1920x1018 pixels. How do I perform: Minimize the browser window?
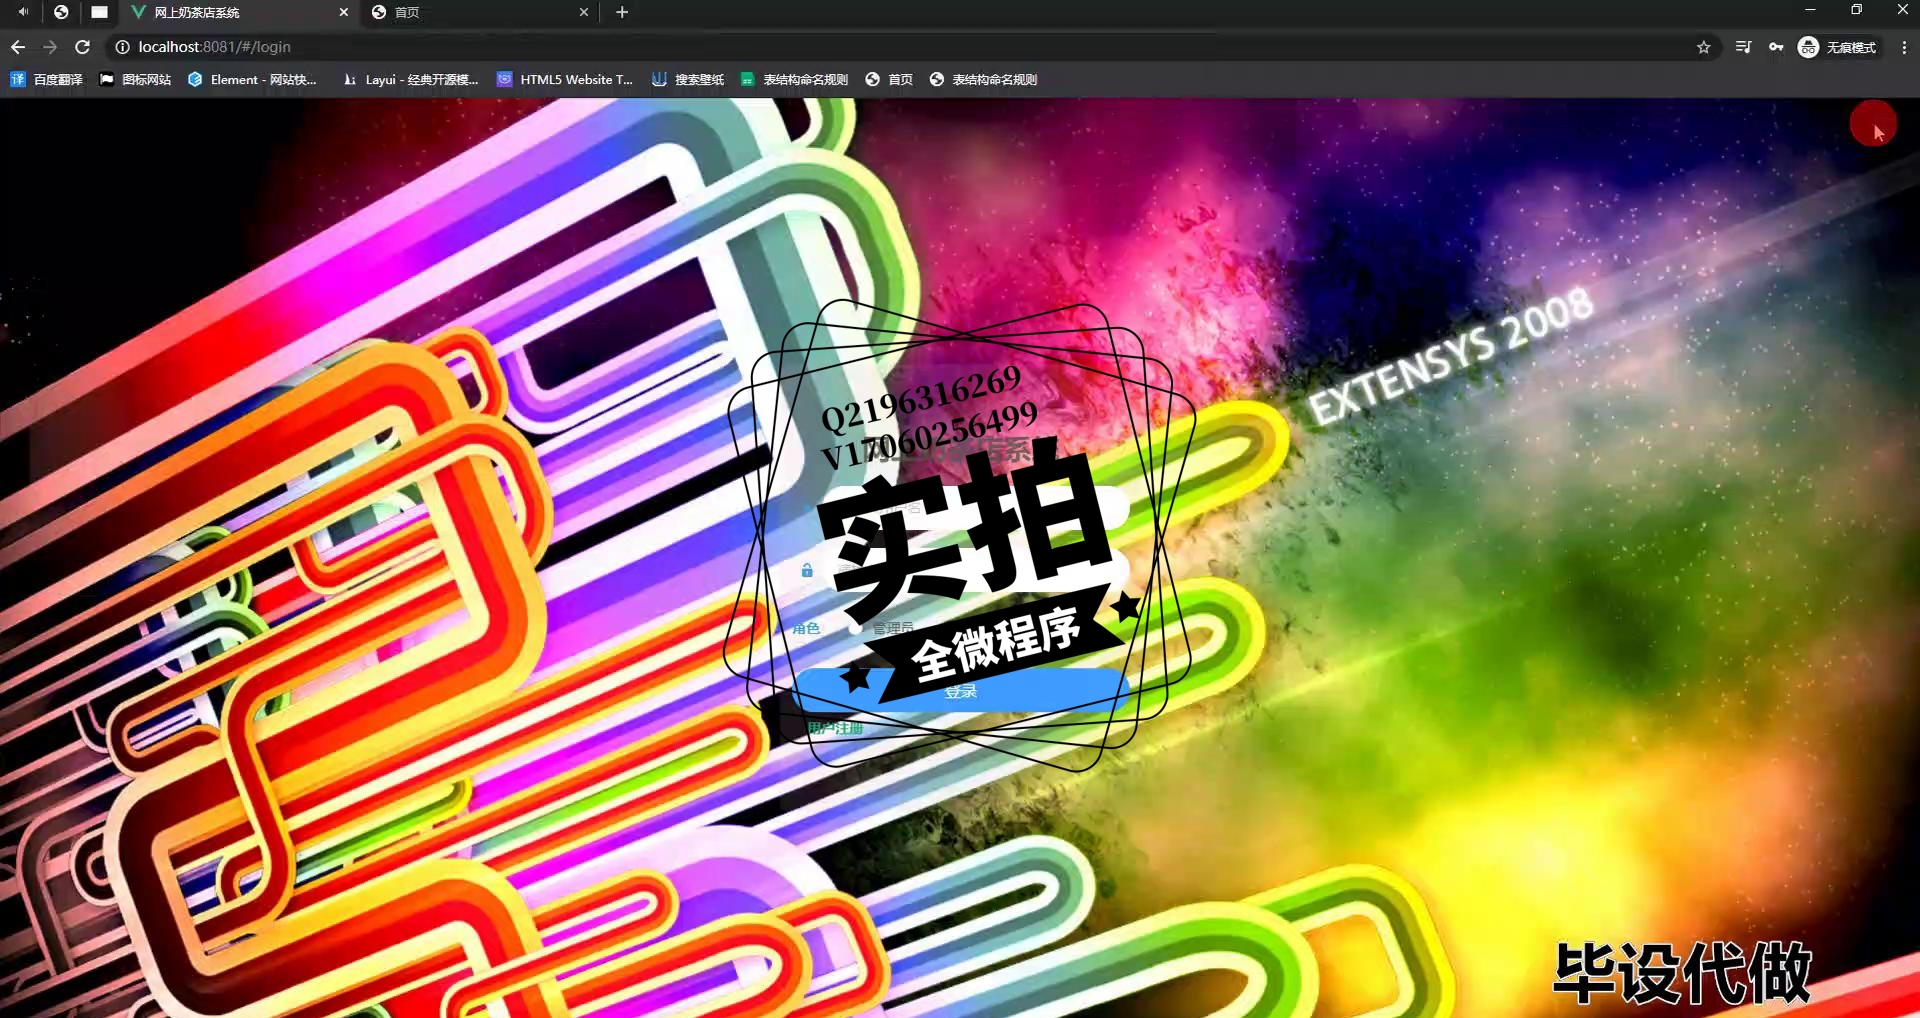point(1810,10)
